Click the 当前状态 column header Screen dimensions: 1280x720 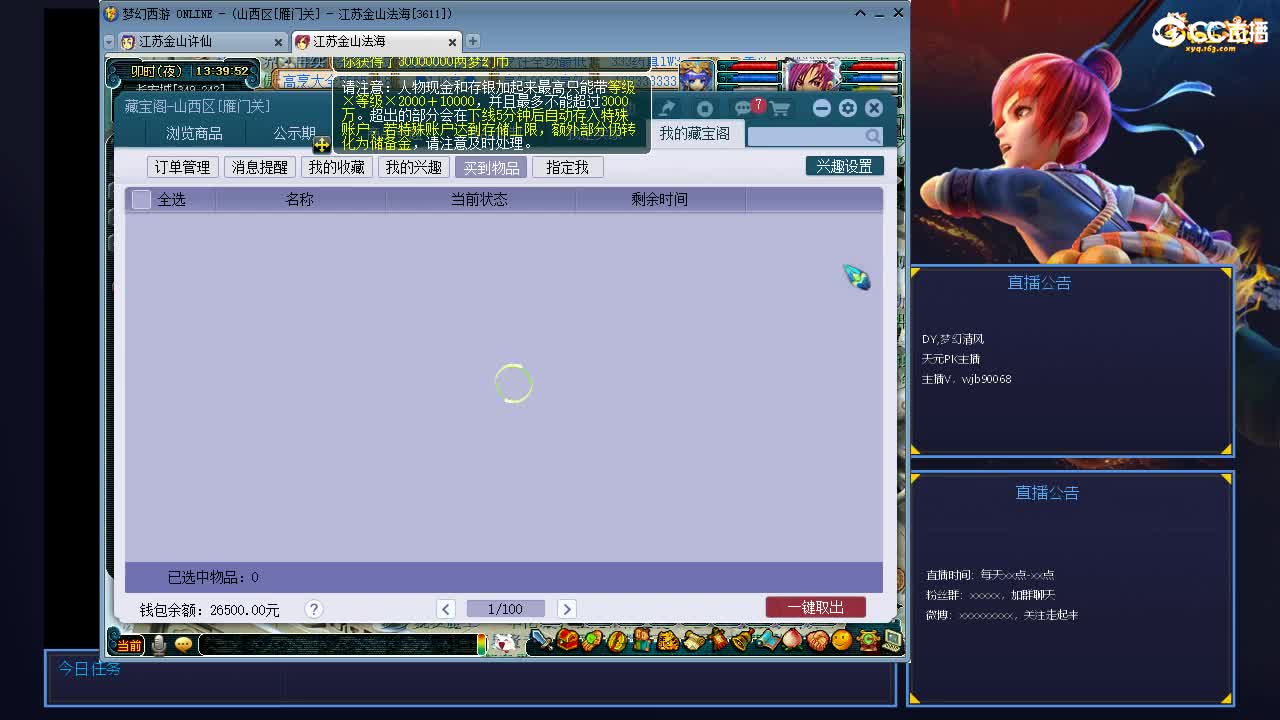coord(479,200)
